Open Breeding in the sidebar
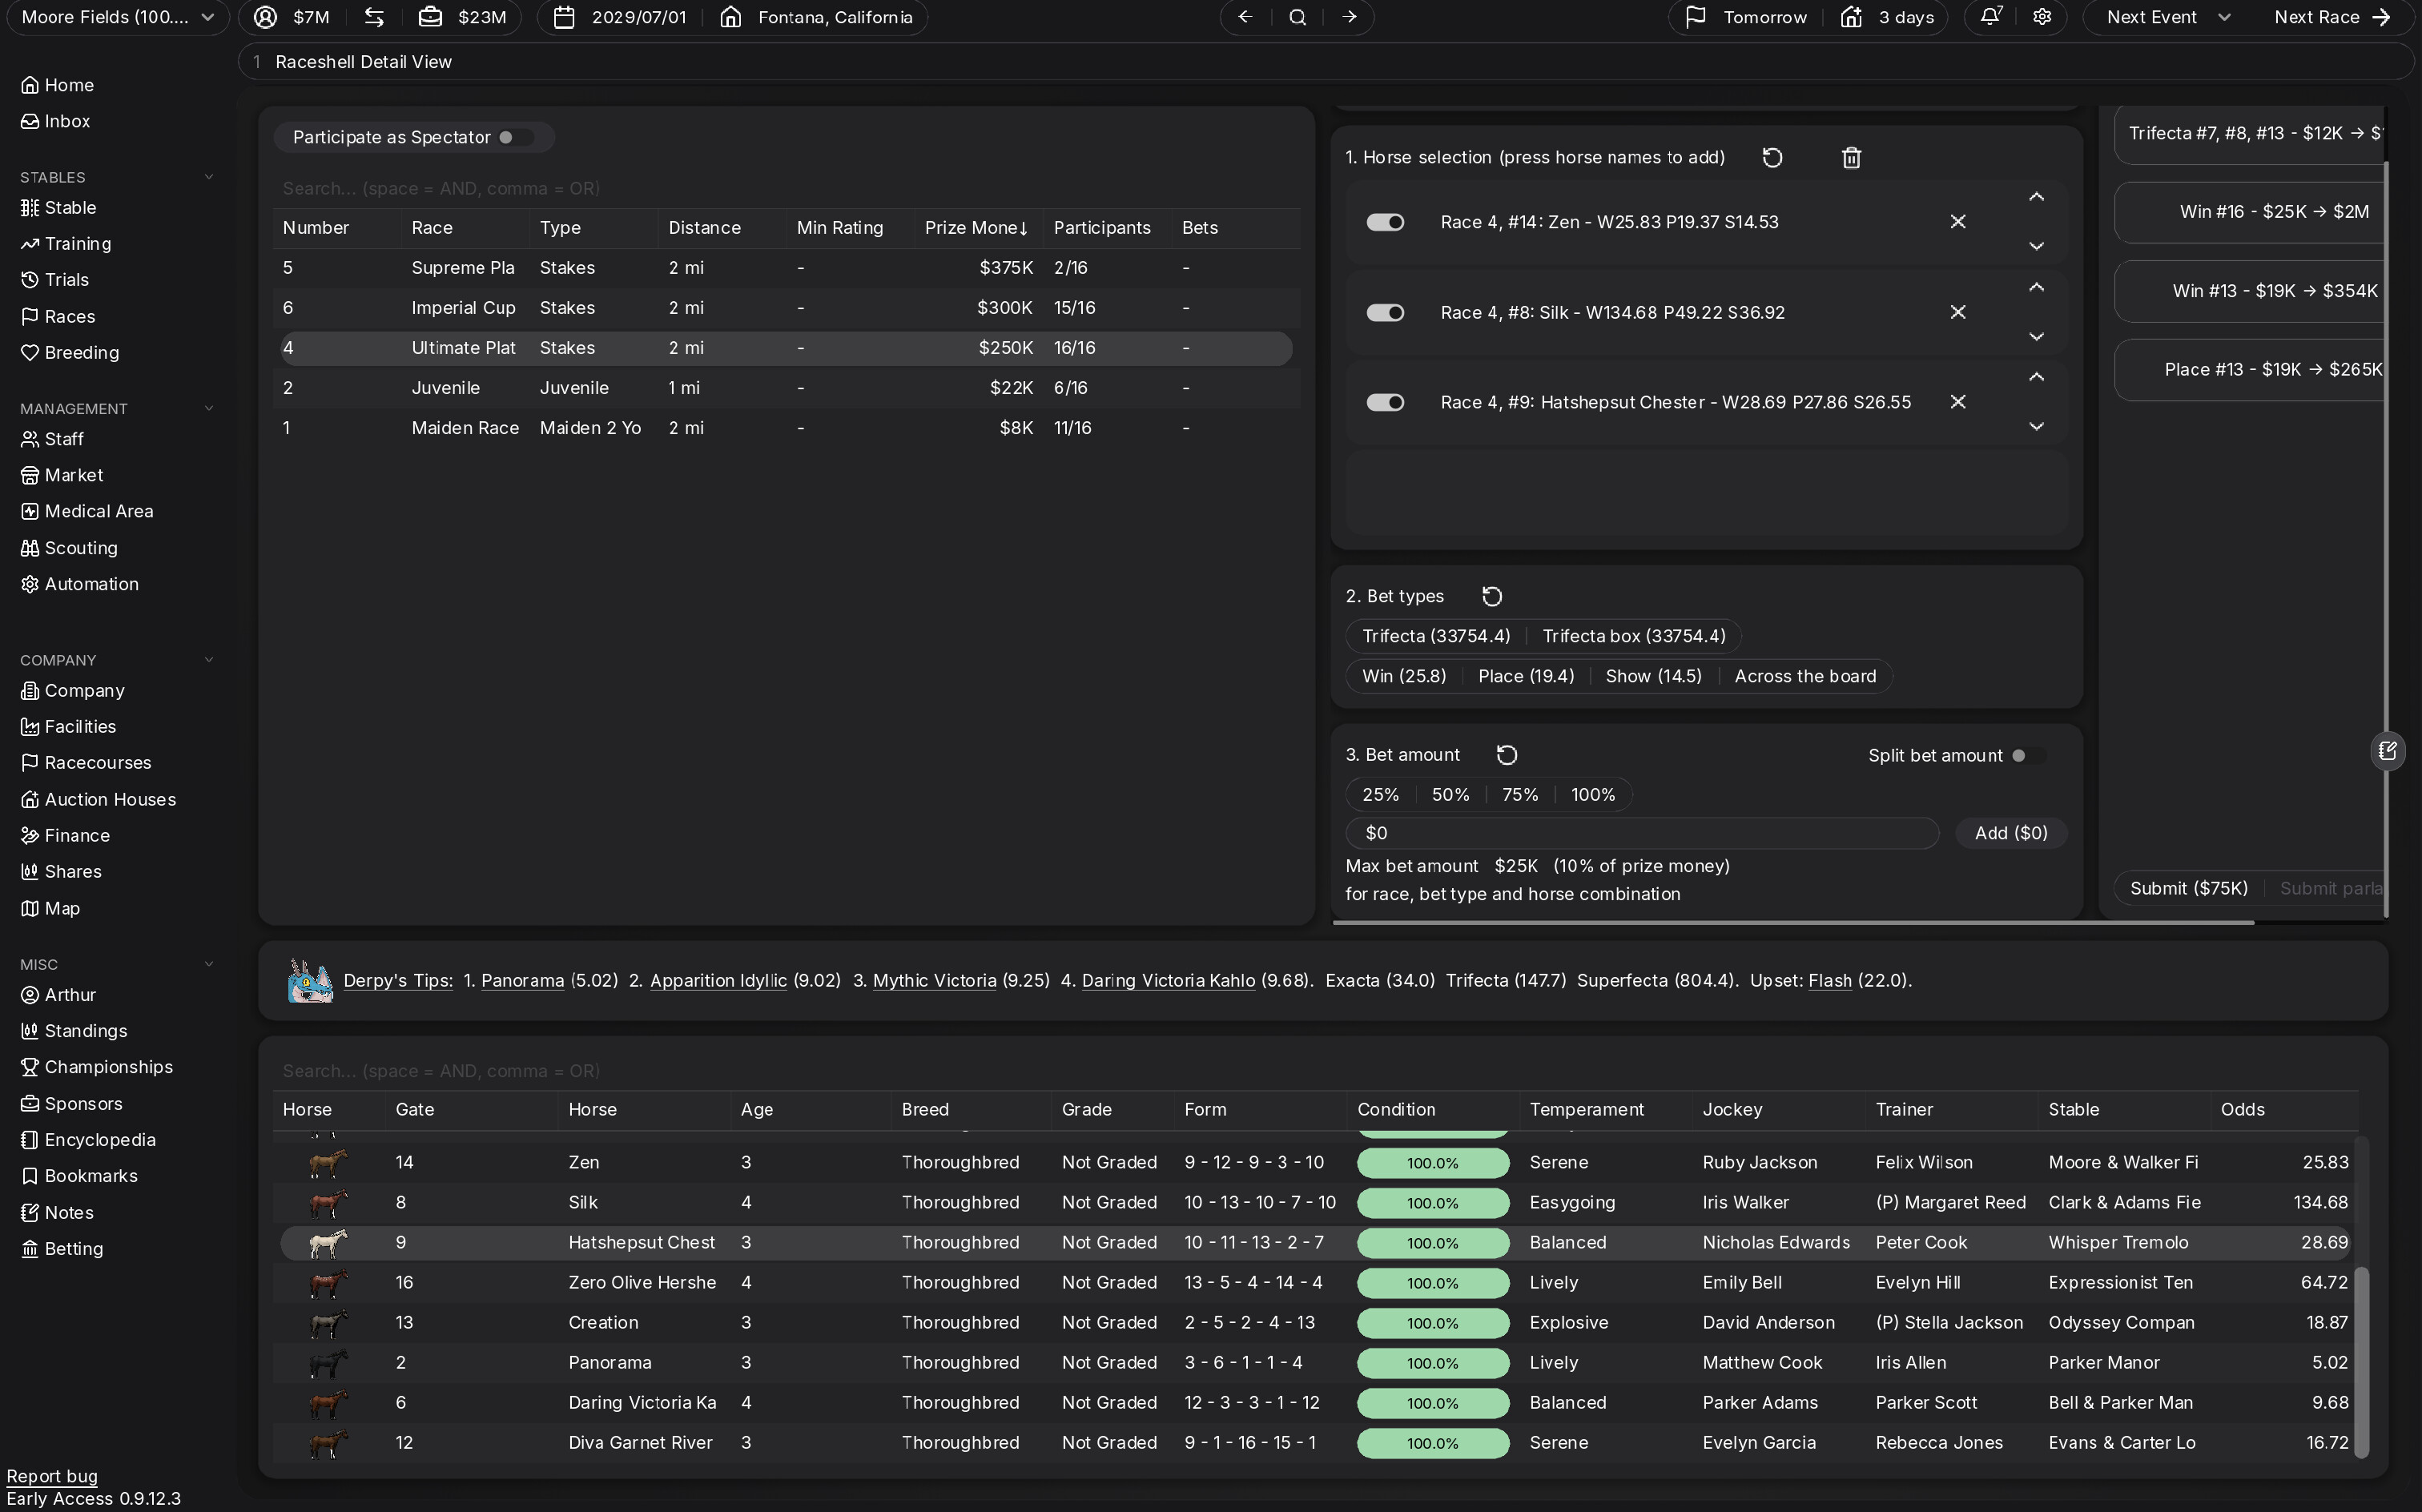 [x=70, y=353]
